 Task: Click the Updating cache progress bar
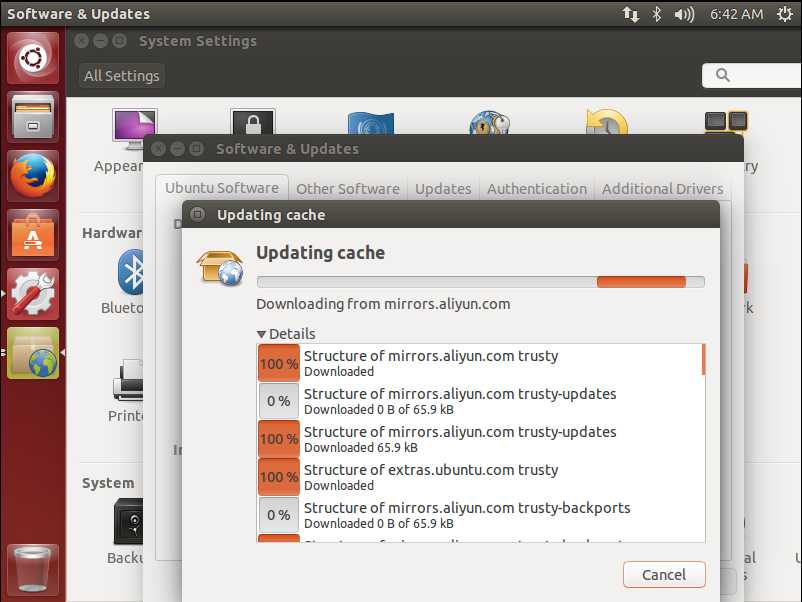click(481, 282)
